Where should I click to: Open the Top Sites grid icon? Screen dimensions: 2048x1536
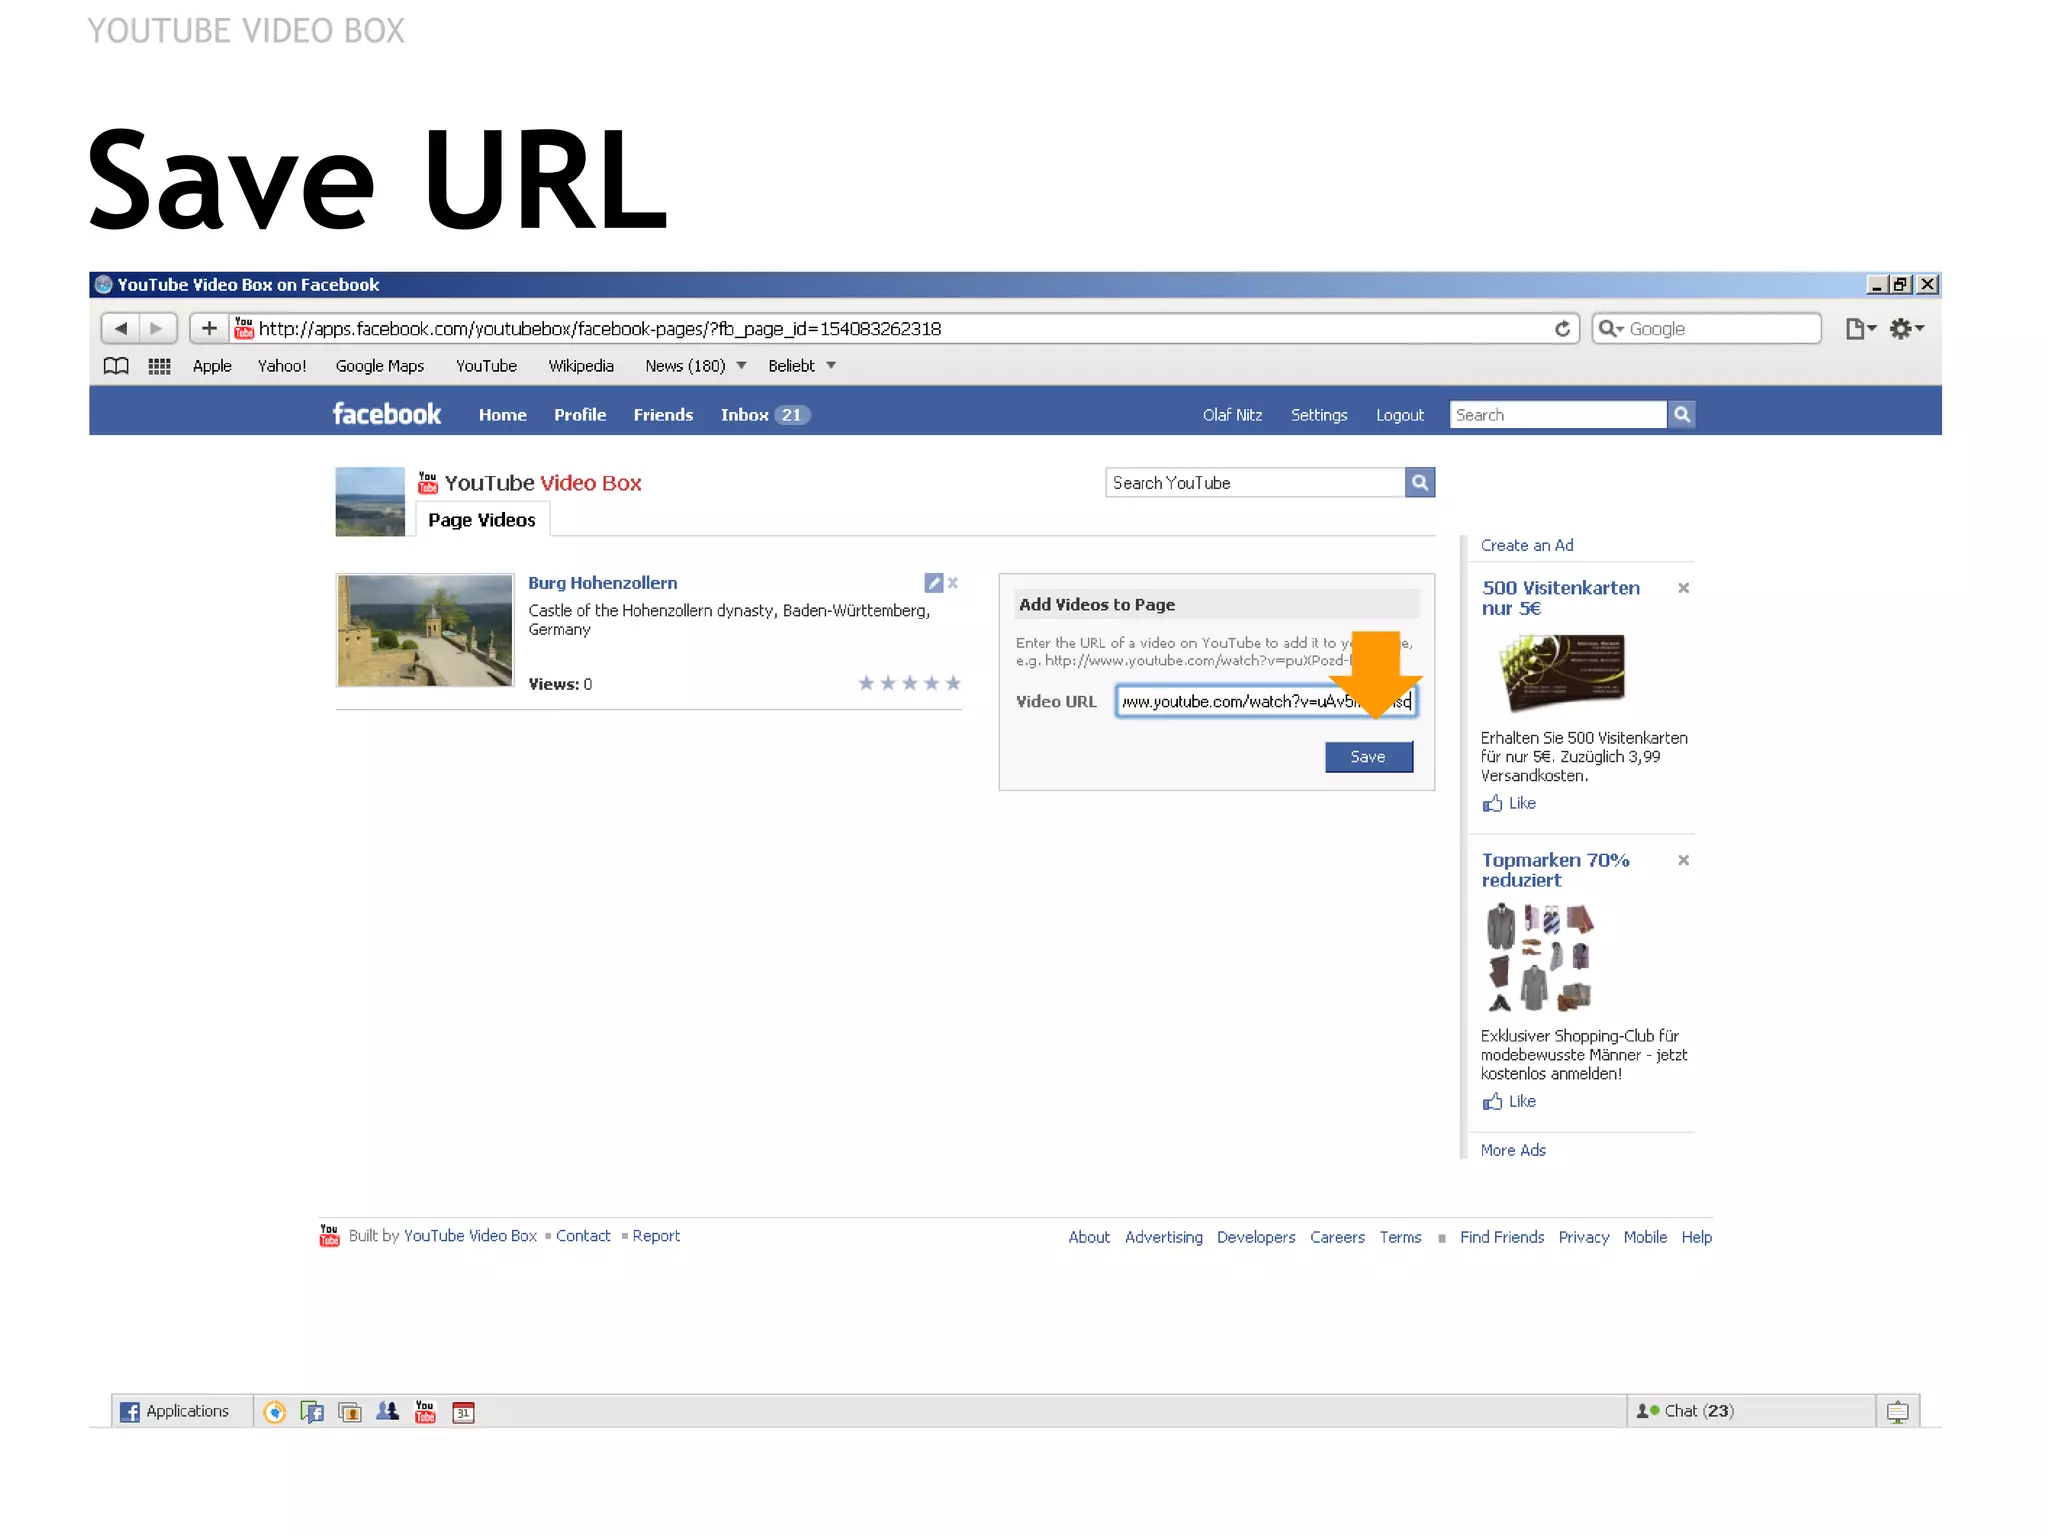click(159, 366)
